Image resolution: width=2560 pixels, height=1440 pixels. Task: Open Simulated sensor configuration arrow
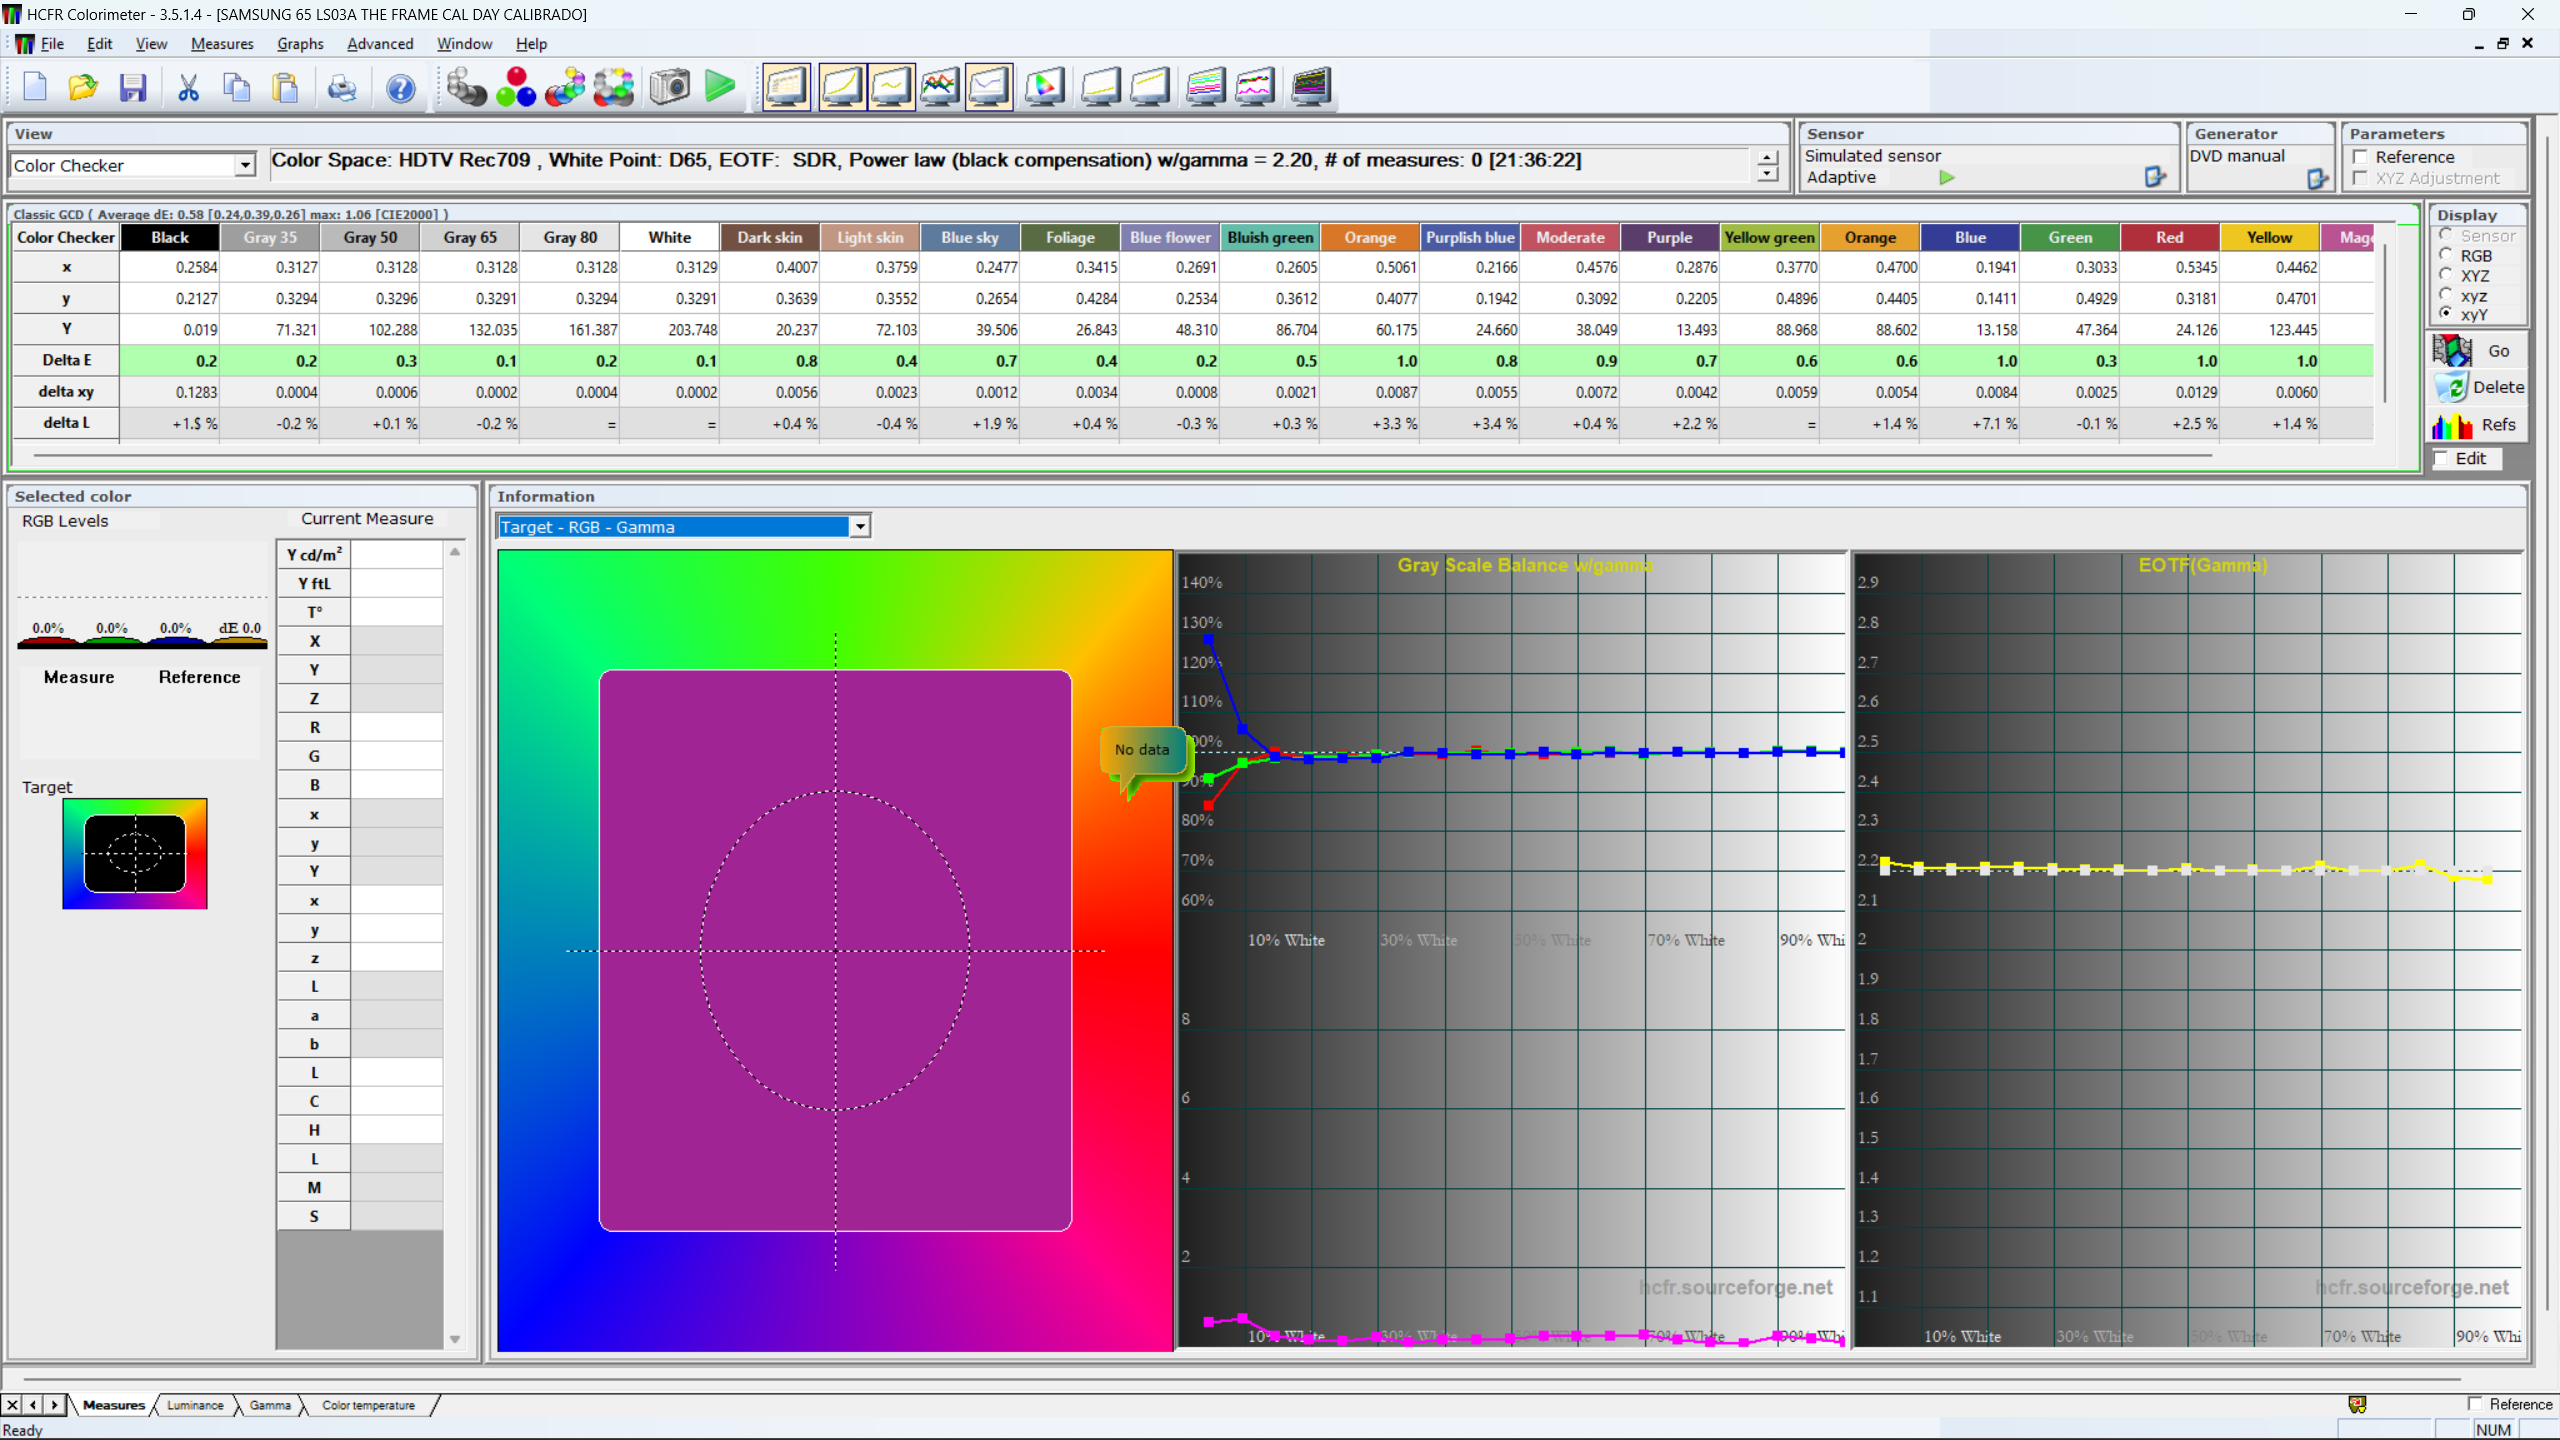coord(2155,177)
